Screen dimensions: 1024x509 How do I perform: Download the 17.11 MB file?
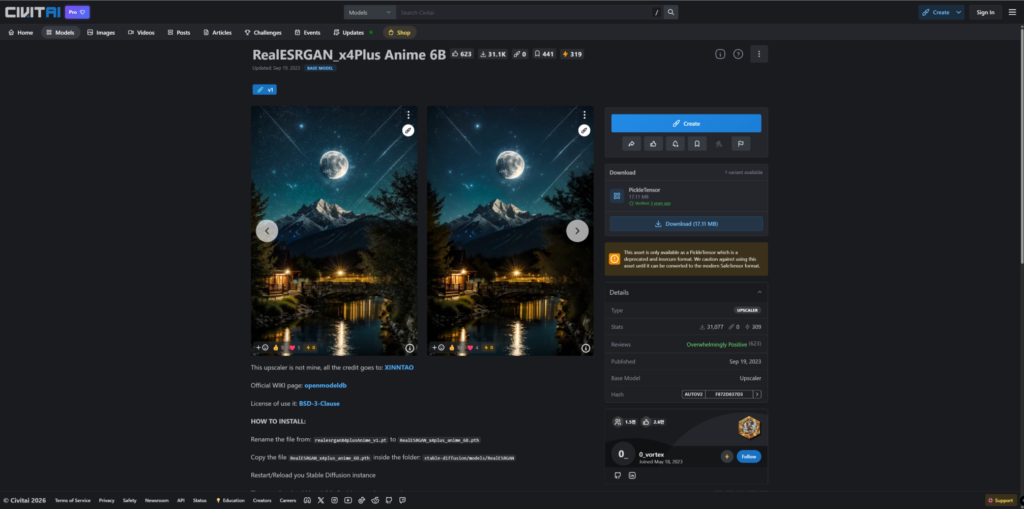click(686, 223)
